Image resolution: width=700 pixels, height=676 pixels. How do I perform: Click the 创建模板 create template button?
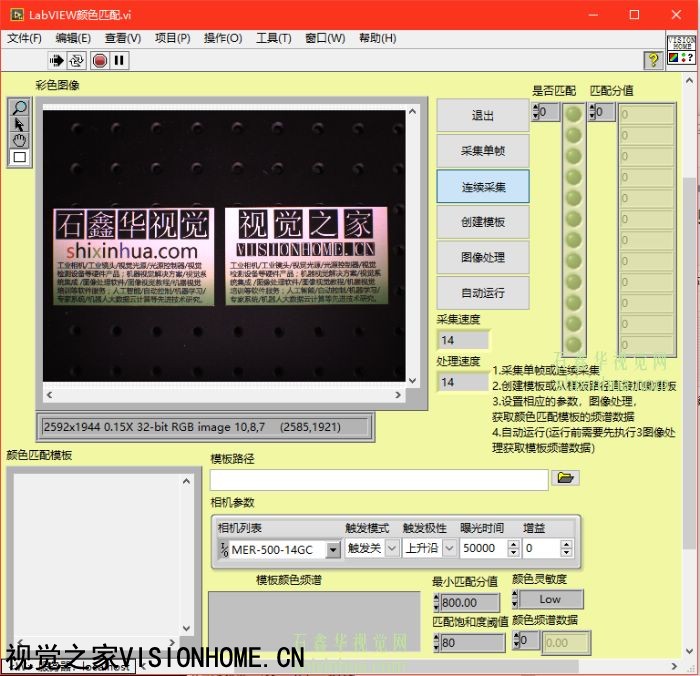(483, 222)
